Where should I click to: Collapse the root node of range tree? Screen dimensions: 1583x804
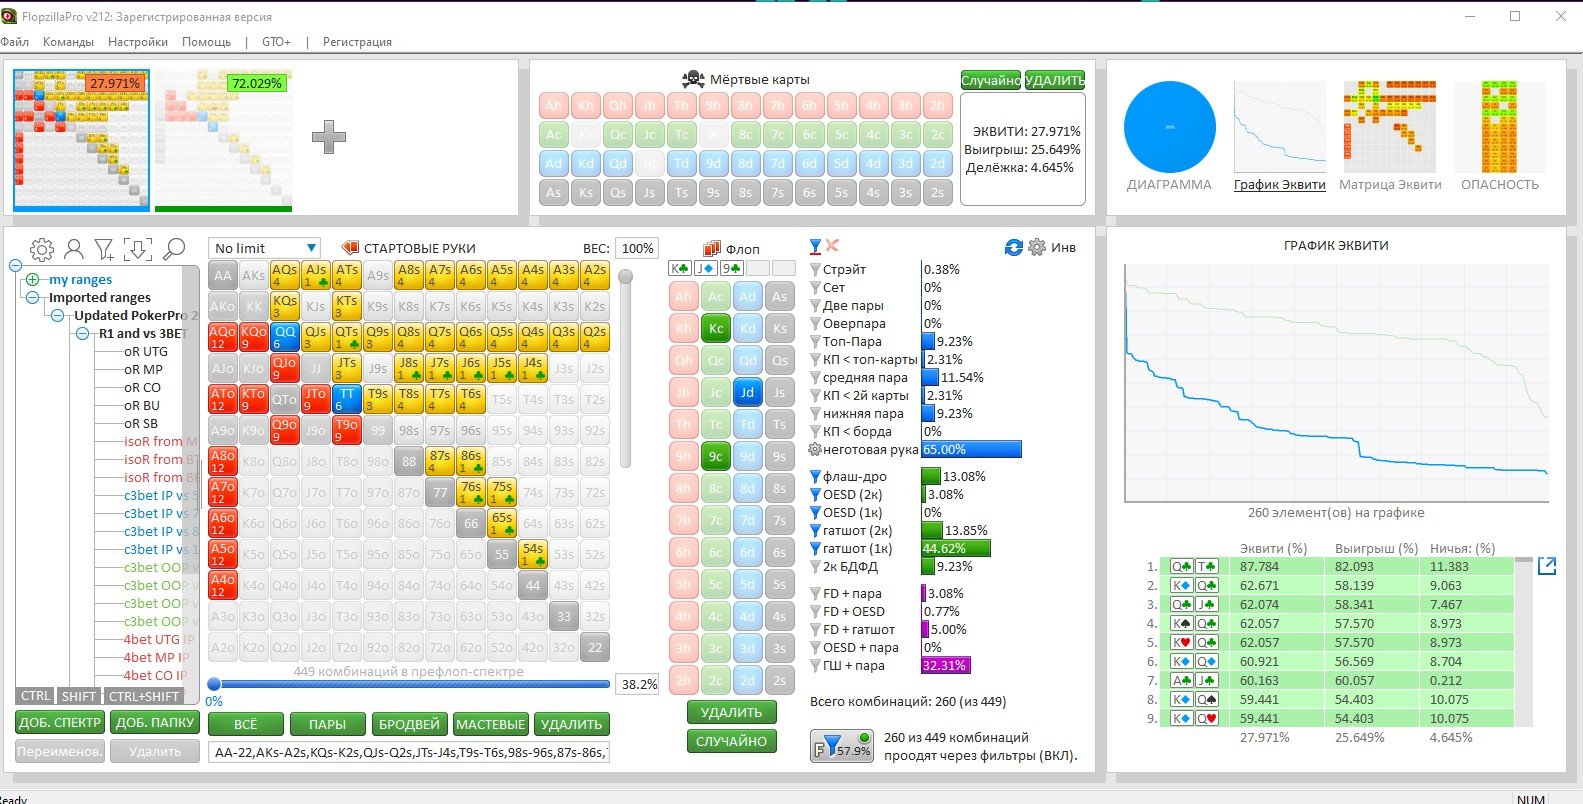[x=16, y=266]
